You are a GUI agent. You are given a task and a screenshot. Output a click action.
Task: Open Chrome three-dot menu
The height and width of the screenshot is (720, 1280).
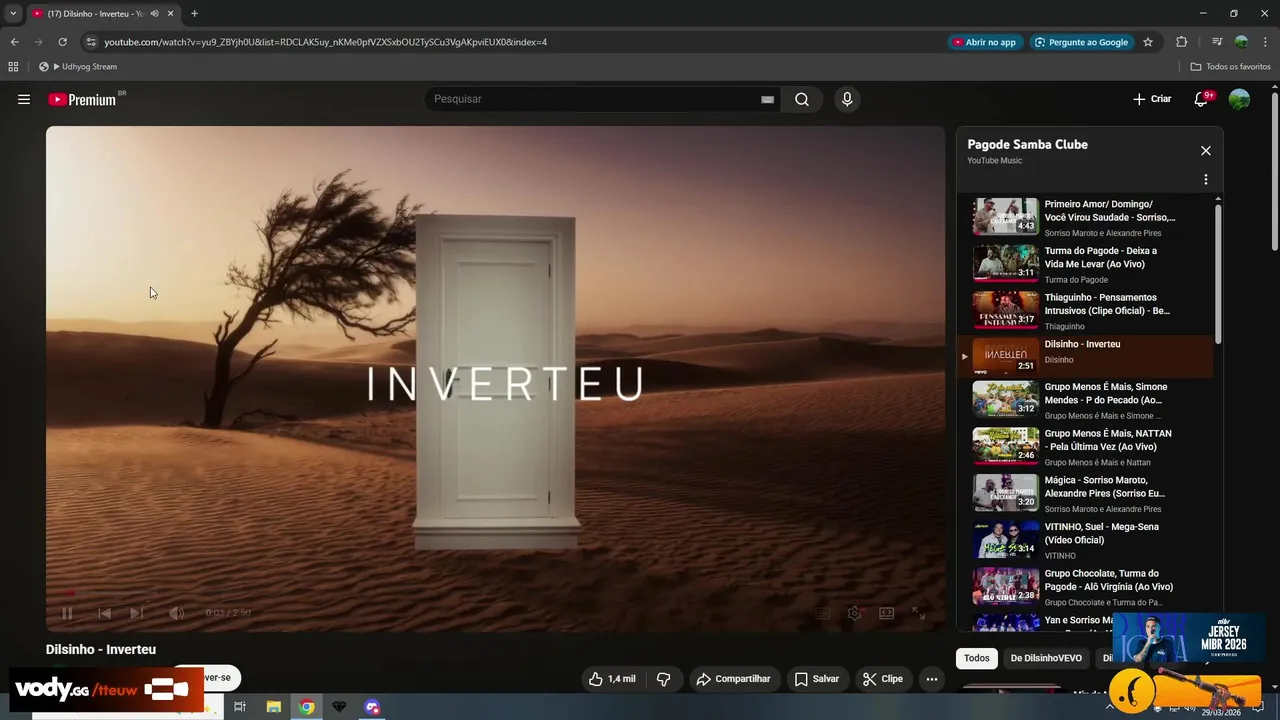1265,42
